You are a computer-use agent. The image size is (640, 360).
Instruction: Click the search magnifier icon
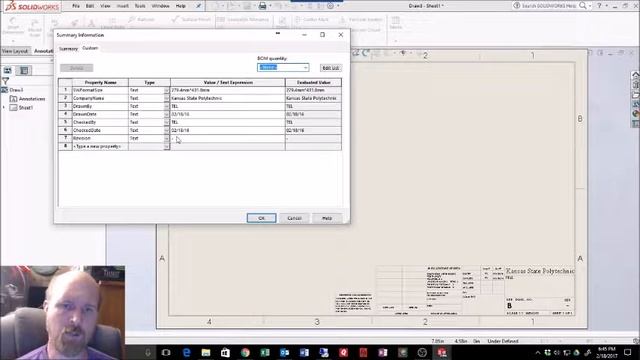pyautogui.click(x=583, y=6)
